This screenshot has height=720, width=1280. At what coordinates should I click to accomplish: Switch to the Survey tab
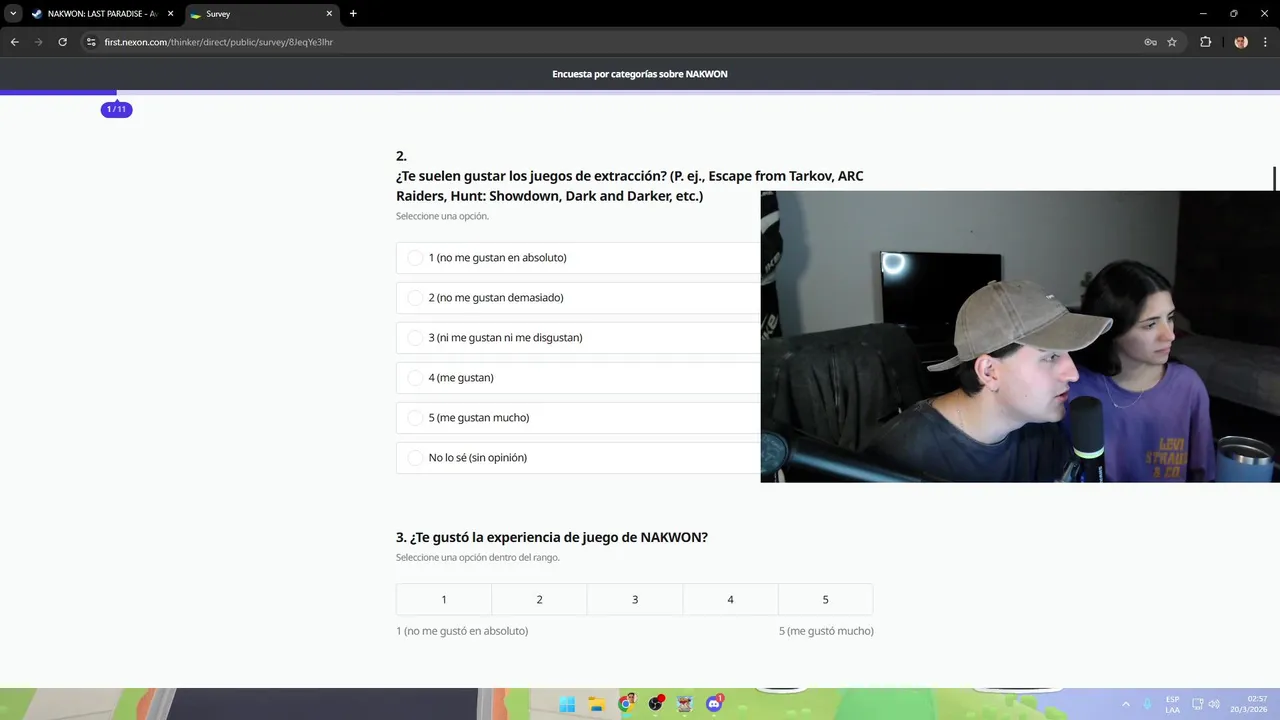point(262,14)
